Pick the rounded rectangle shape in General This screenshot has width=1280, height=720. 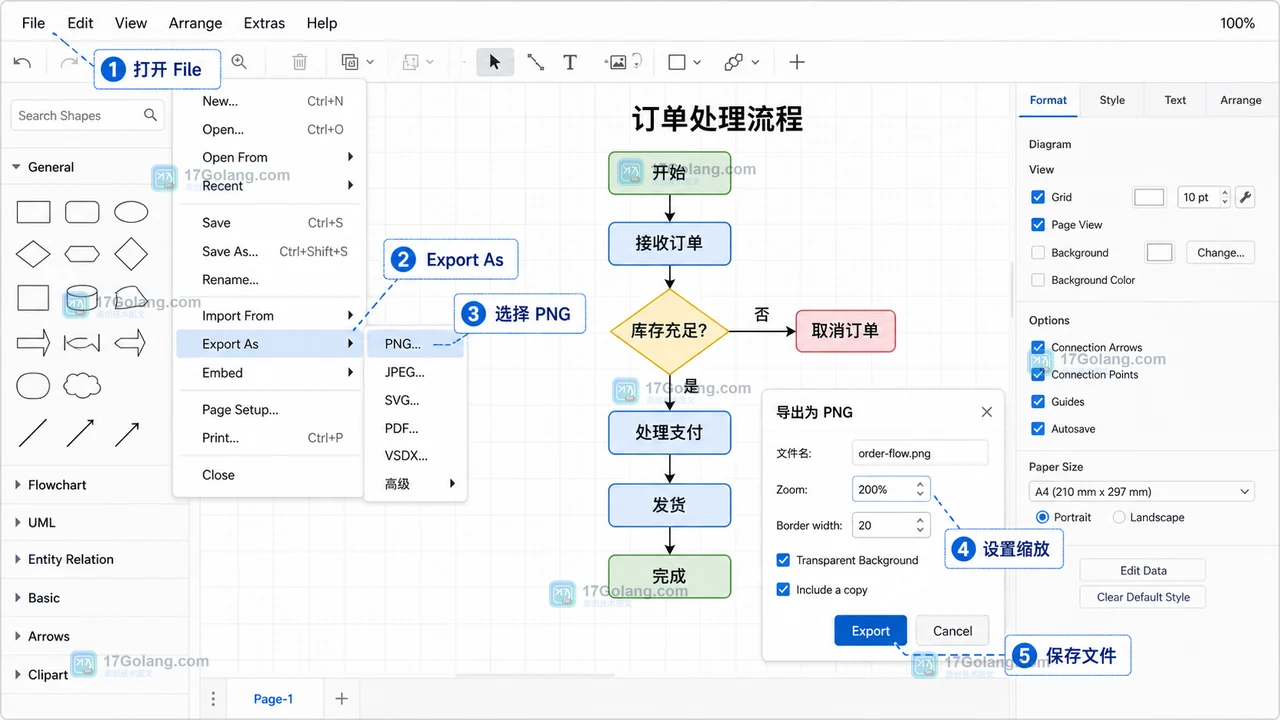point(82,212)
